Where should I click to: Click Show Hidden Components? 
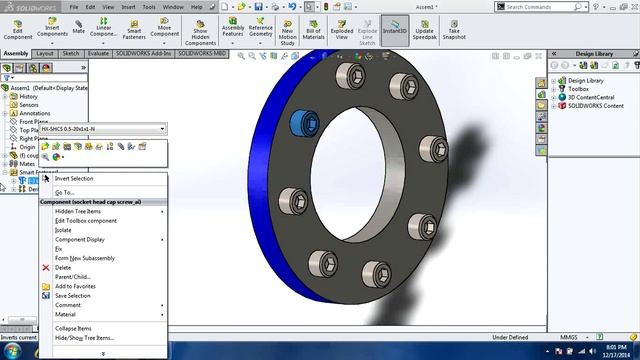[200, 33]
